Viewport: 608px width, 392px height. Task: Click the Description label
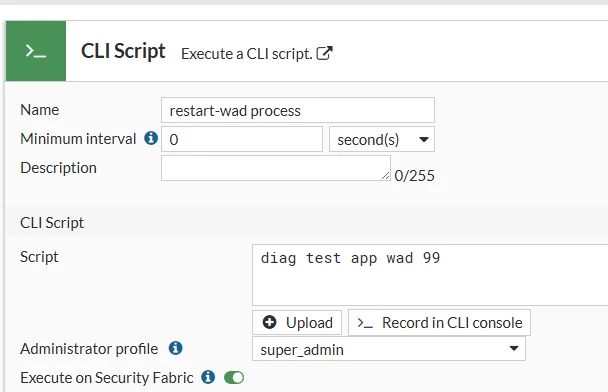[59, 168]
